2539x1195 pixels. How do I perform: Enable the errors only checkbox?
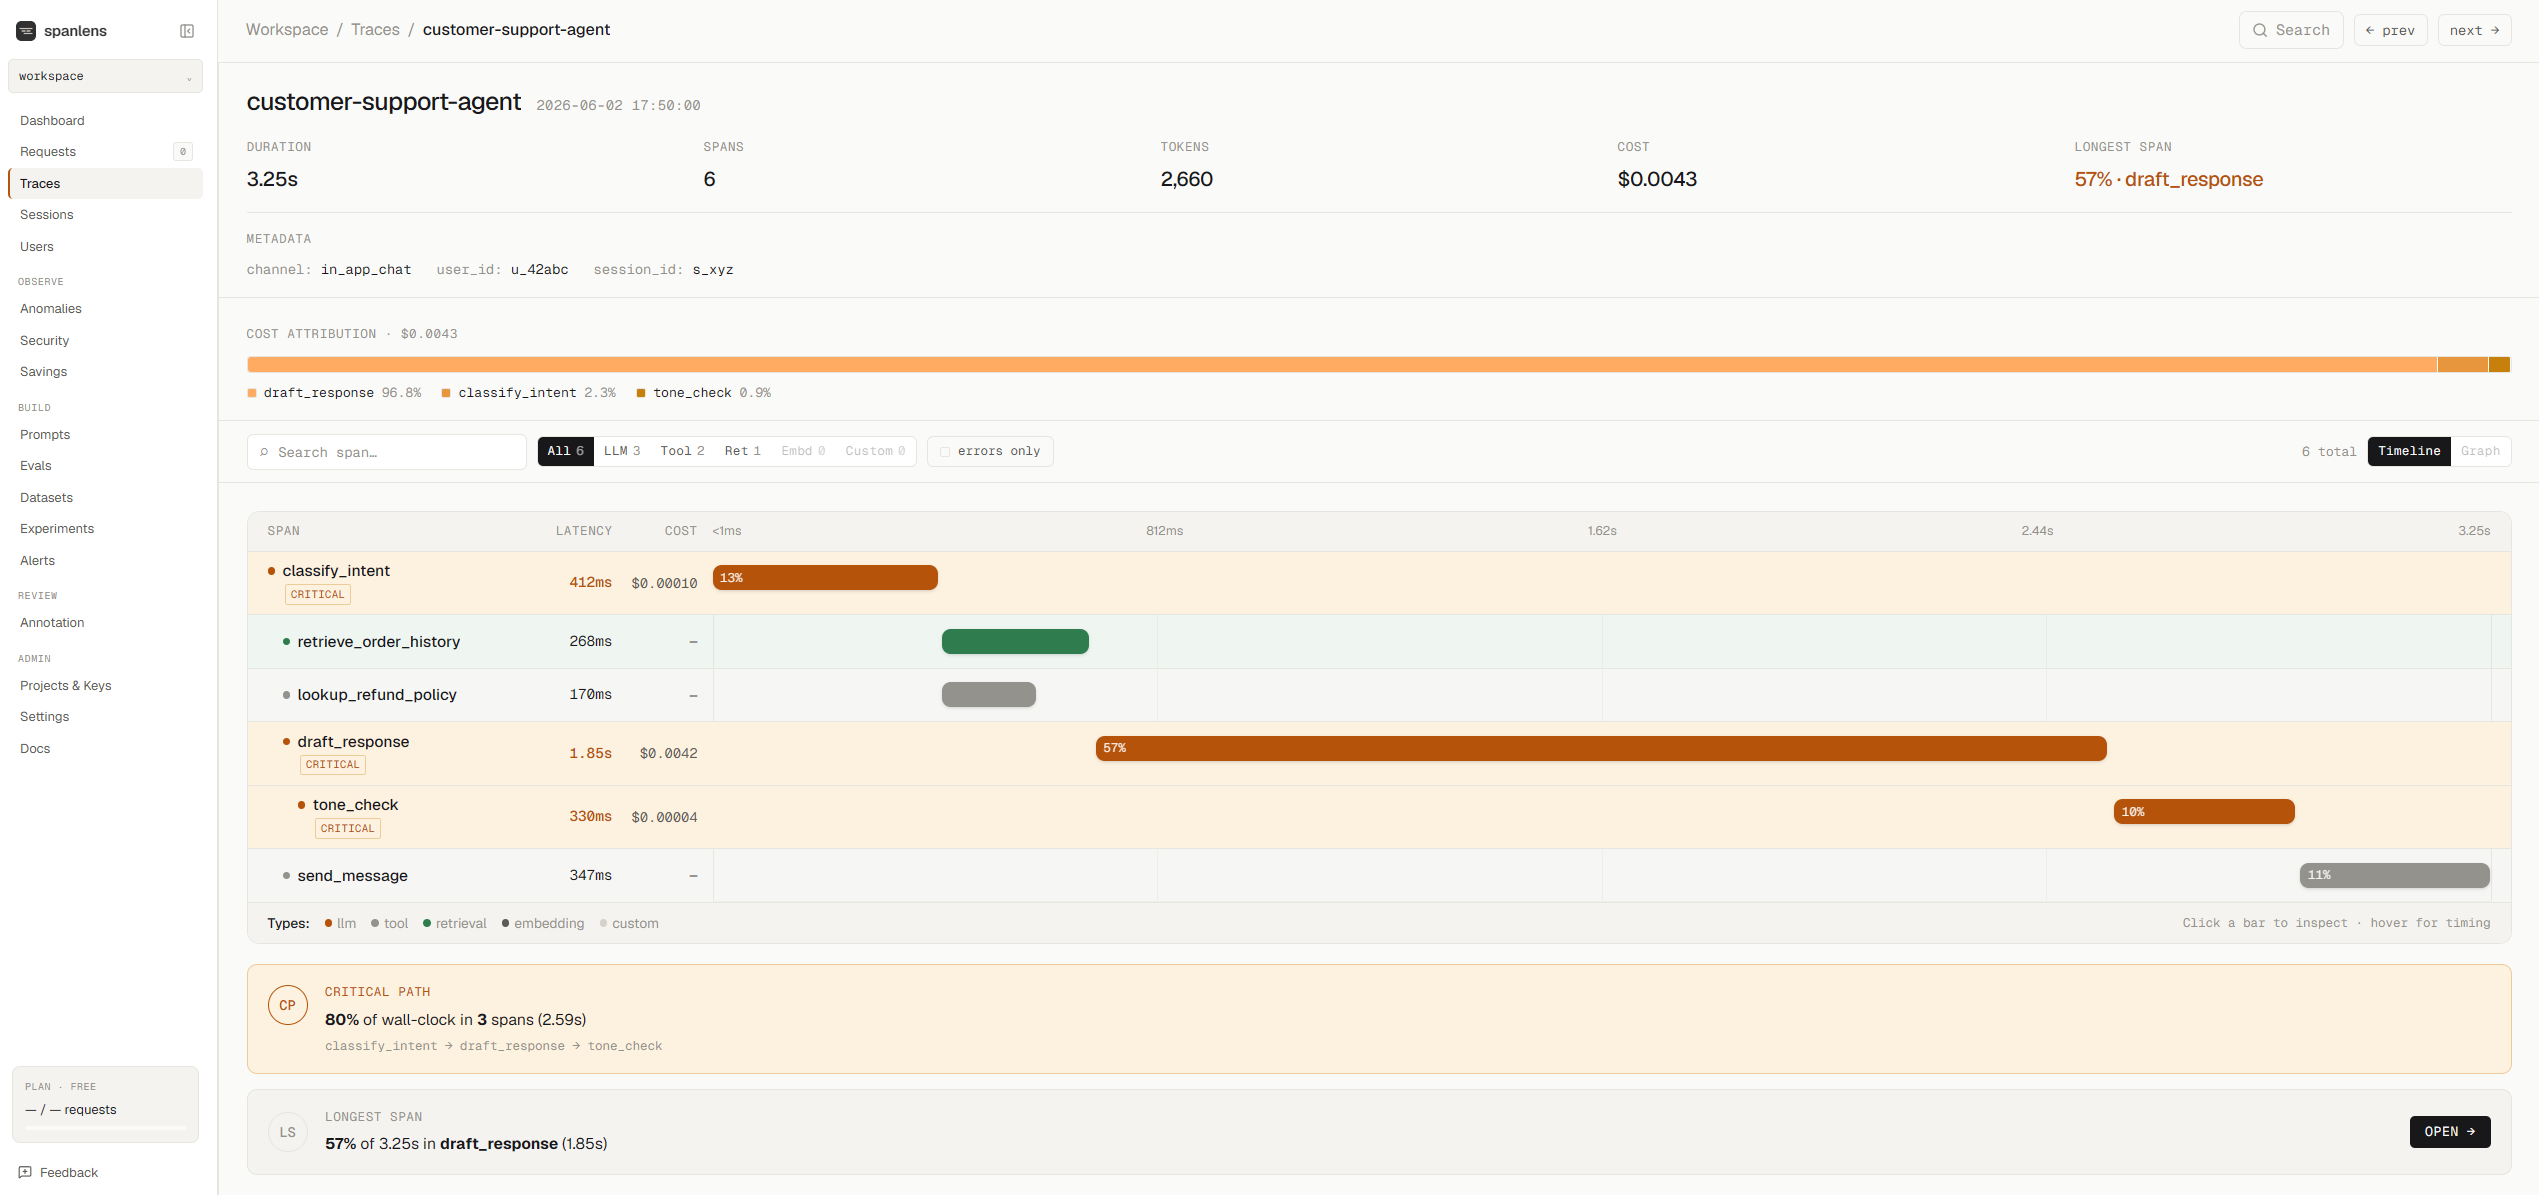pyautogui.click(x=945, y=452)
